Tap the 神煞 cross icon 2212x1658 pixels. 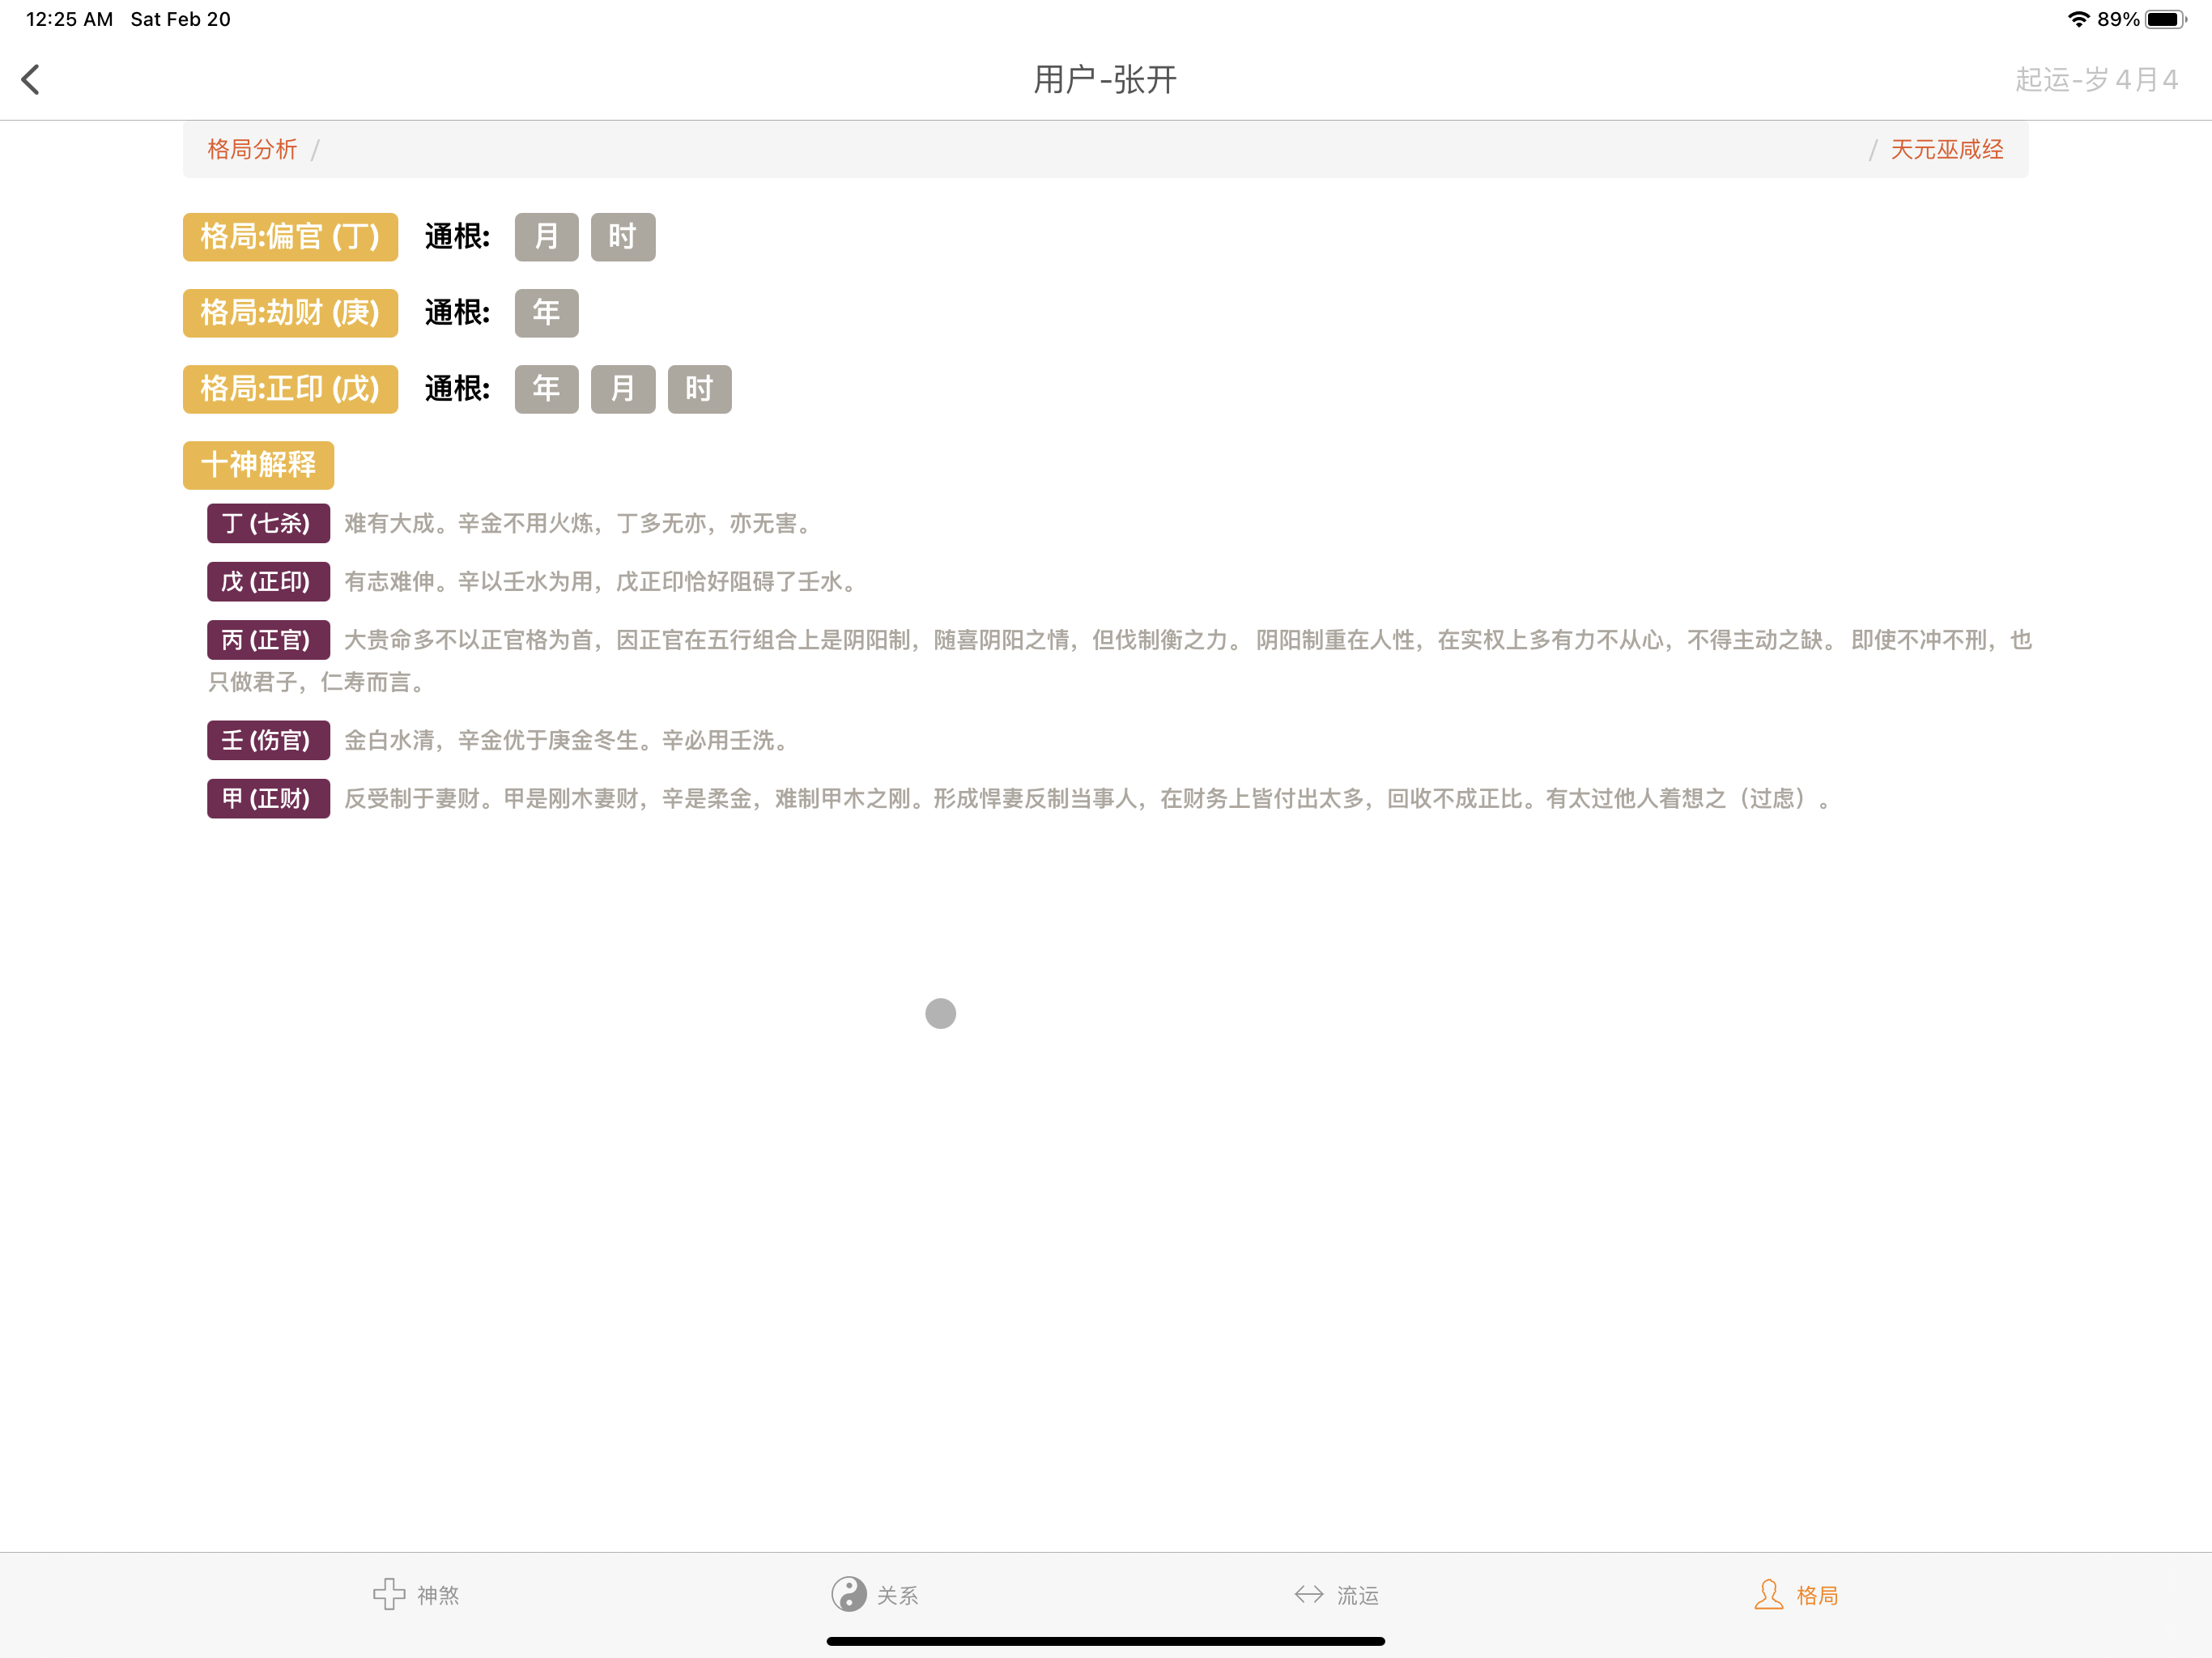pyautogui.click(x=389, y=1594)
